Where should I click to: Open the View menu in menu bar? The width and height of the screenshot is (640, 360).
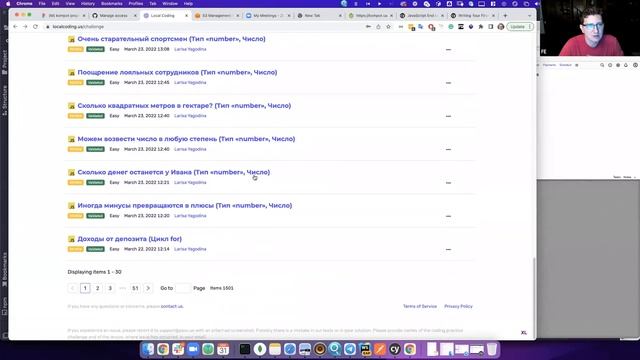click(x=70, y=4)
